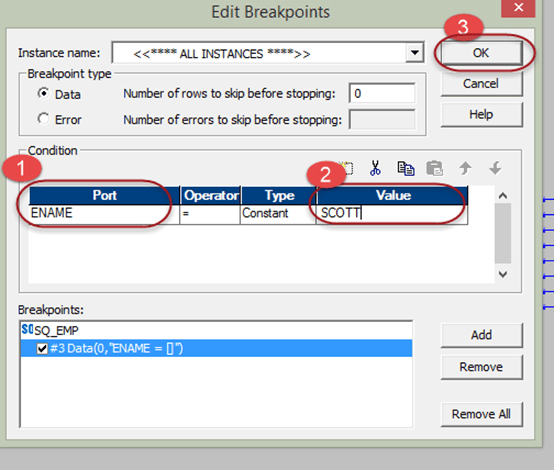Image resolution: width=554 pixels, height=470 pixels.
Task: Click the new condition icon
Action: (347, 168)
